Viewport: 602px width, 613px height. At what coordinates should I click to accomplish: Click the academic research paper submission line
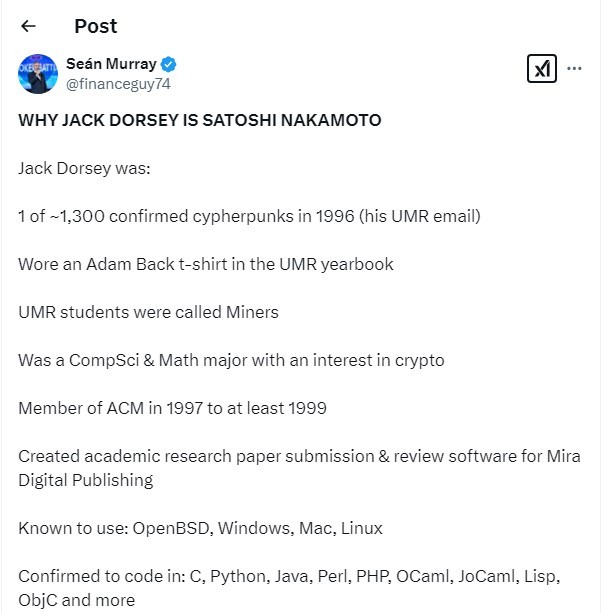(x=299, y=456)
